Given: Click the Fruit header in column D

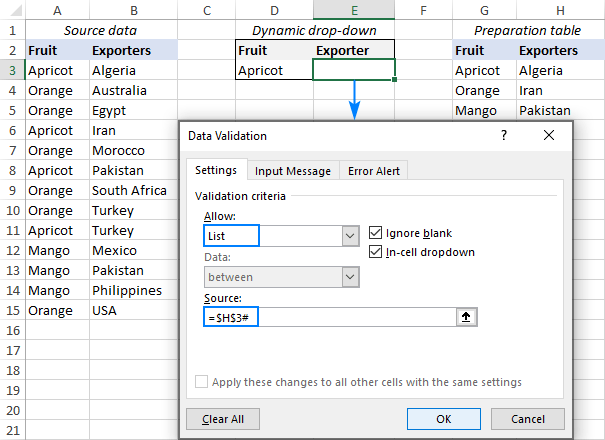Looking at the screenshot, I should pos(274,50).
